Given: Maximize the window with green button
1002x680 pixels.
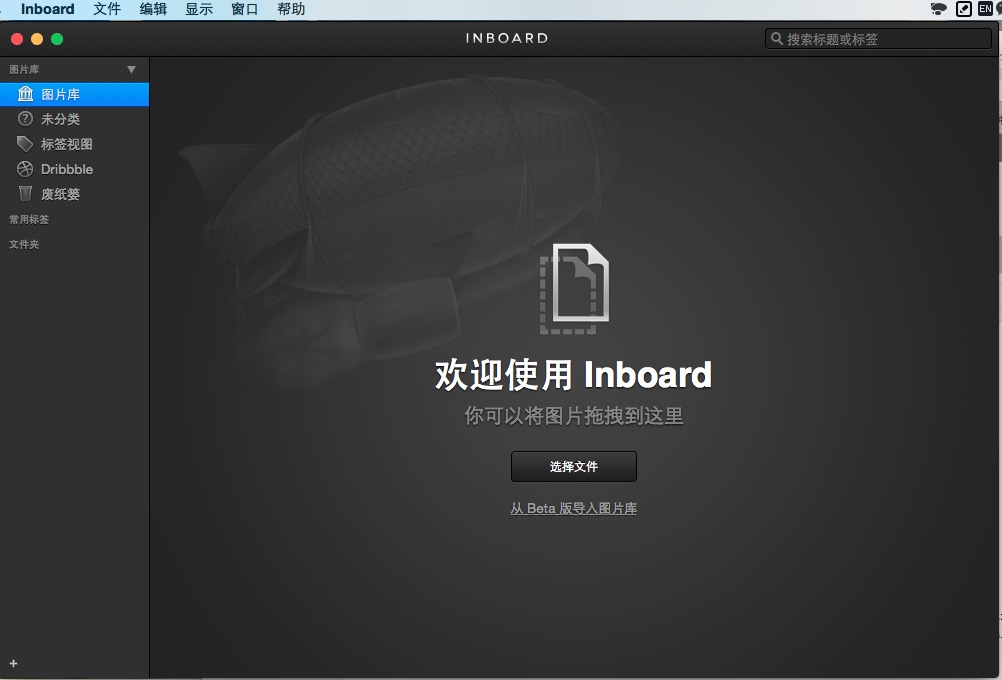Looking at the screenshot, I should tap(57, 39).
